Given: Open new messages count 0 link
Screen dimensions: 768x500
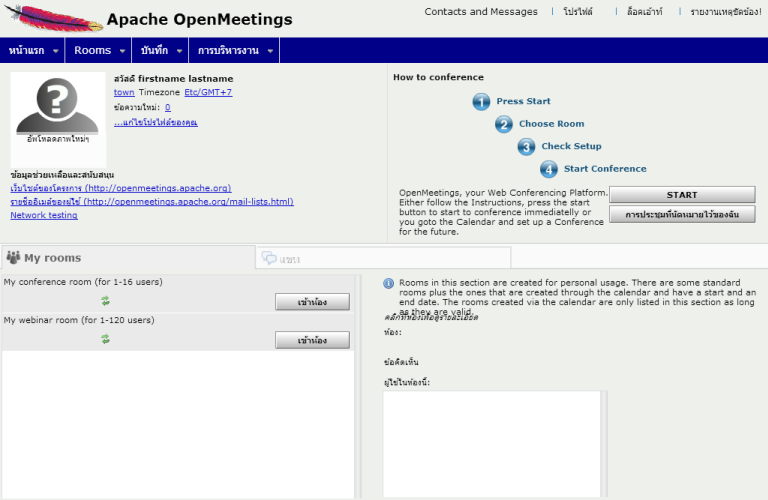Looking at the screenshot, I should point(168,107).
